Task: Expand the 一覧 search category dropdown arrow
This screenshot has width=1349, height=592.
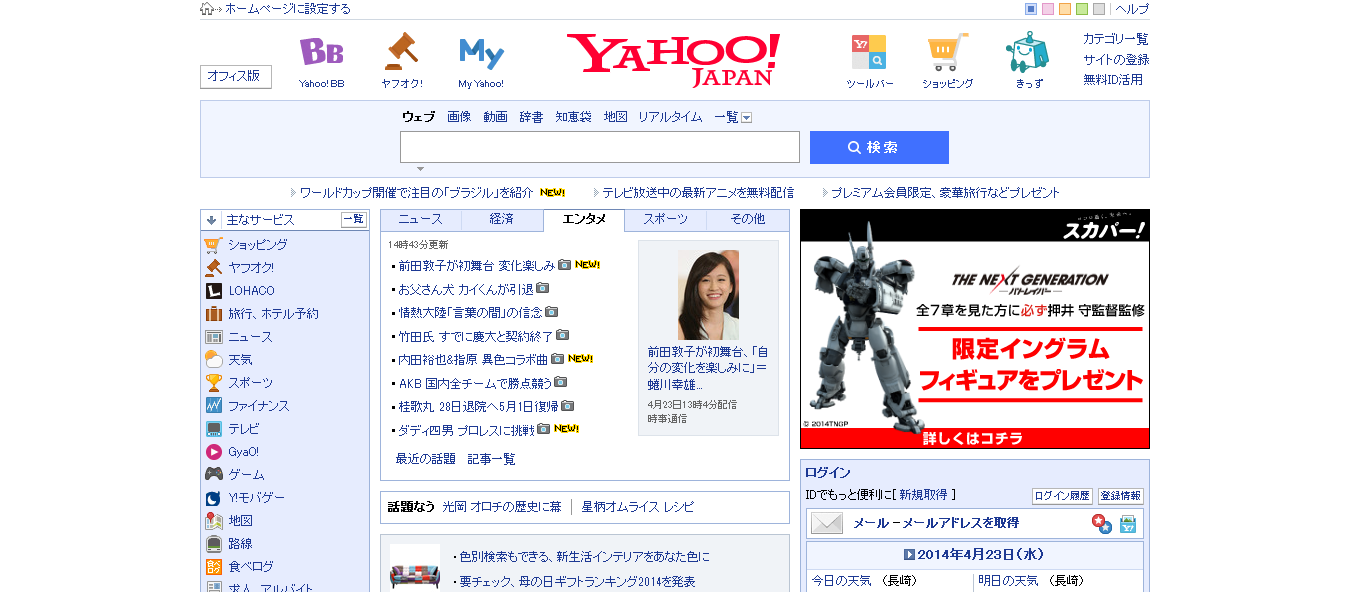Action: pos(746,118)
